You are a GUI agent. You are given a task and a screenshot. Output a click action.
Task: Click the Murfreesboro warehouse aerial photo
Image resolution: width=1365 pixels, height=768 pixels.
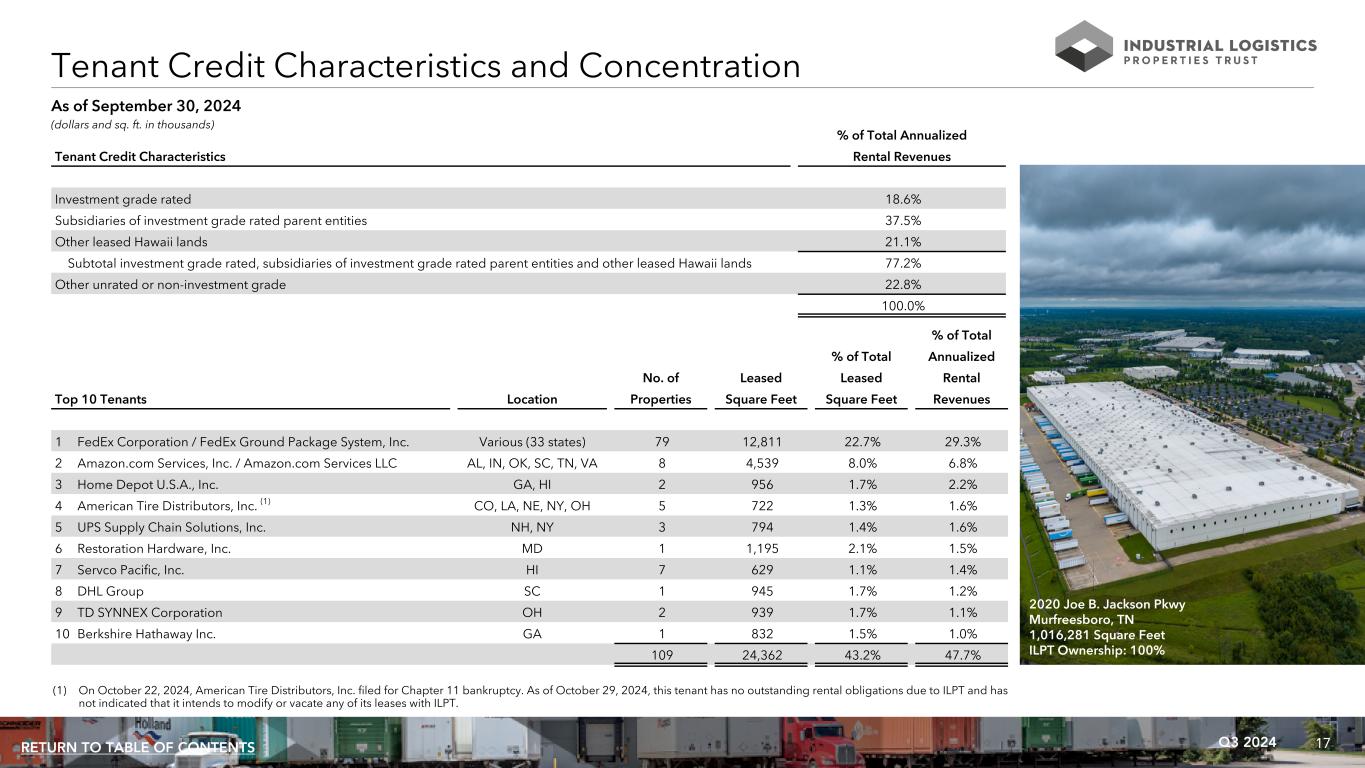coord(1190,400)
